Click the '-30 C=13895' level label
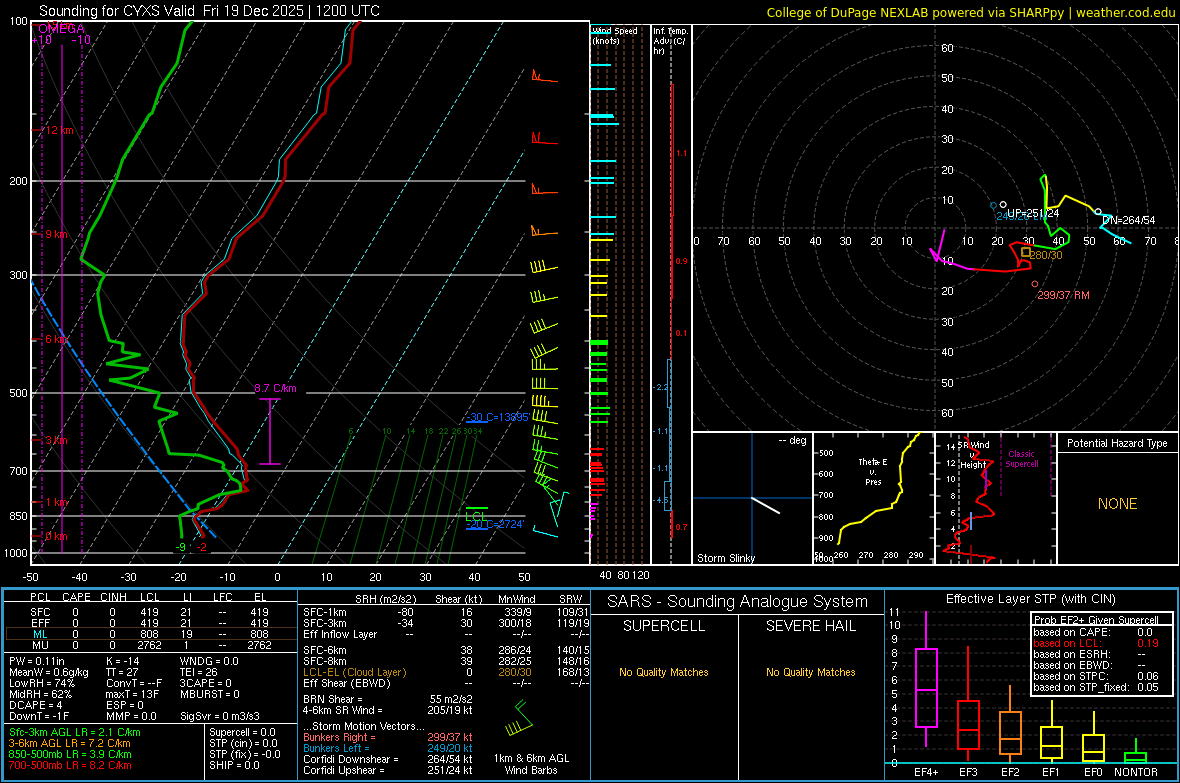The image size is (1180, 783). point(497,417)
